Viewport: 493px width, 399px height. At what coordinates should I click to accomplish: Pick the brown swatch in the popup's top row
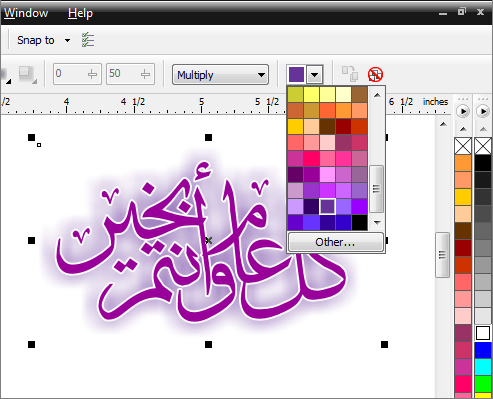tap(360, 95)
